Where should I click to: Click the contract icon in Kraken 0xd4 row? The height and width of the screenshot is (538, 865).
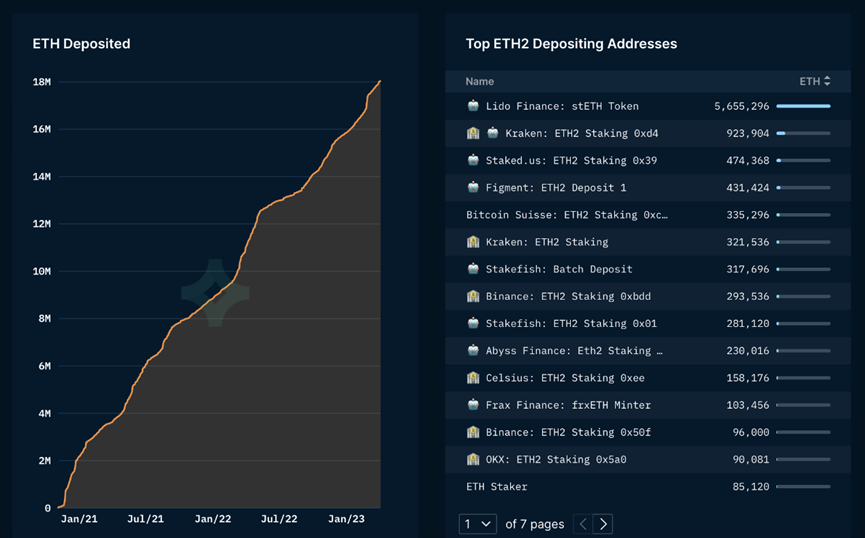tap(493, 133)
